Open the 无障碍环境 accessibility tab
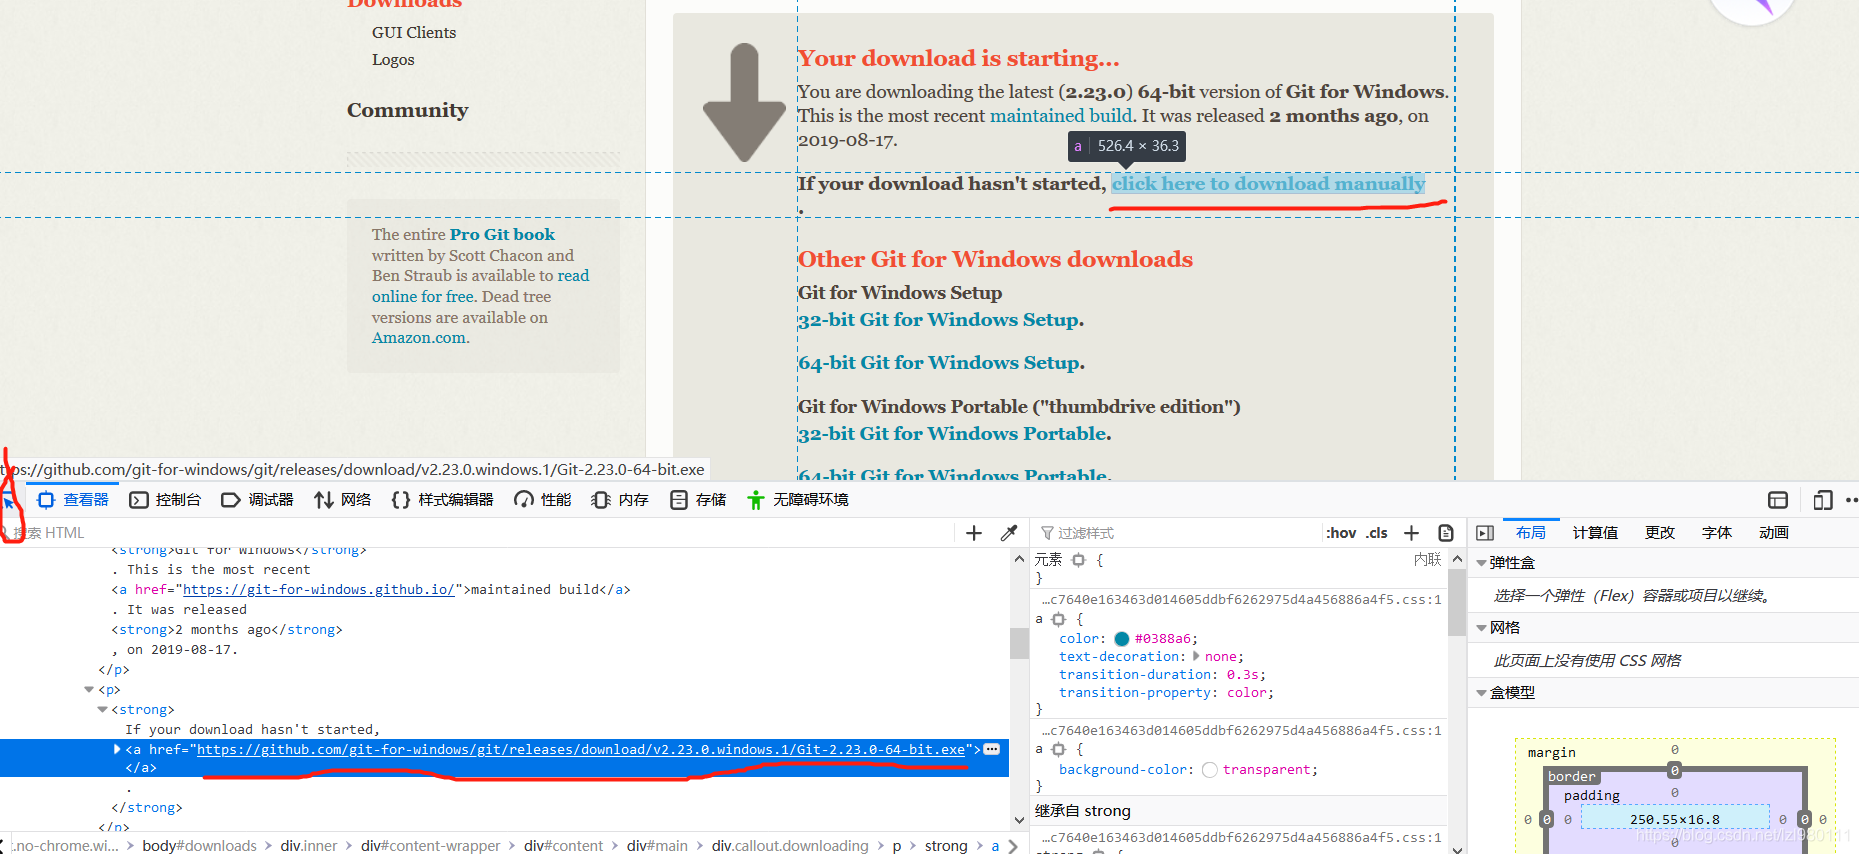1859x854 pixels. point(798,500)
